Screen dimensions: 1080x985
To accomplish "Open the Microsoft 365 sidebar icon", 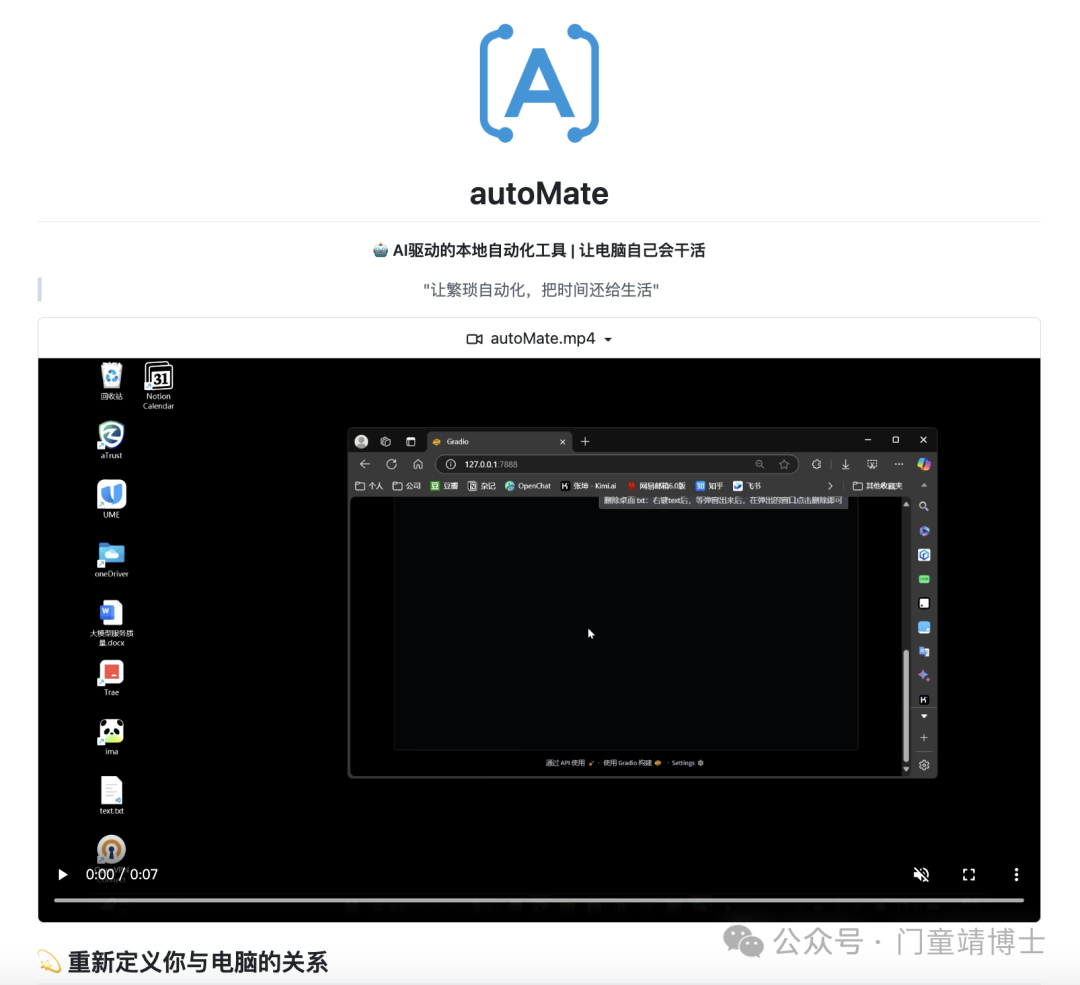I will click(x=924, y=531).
